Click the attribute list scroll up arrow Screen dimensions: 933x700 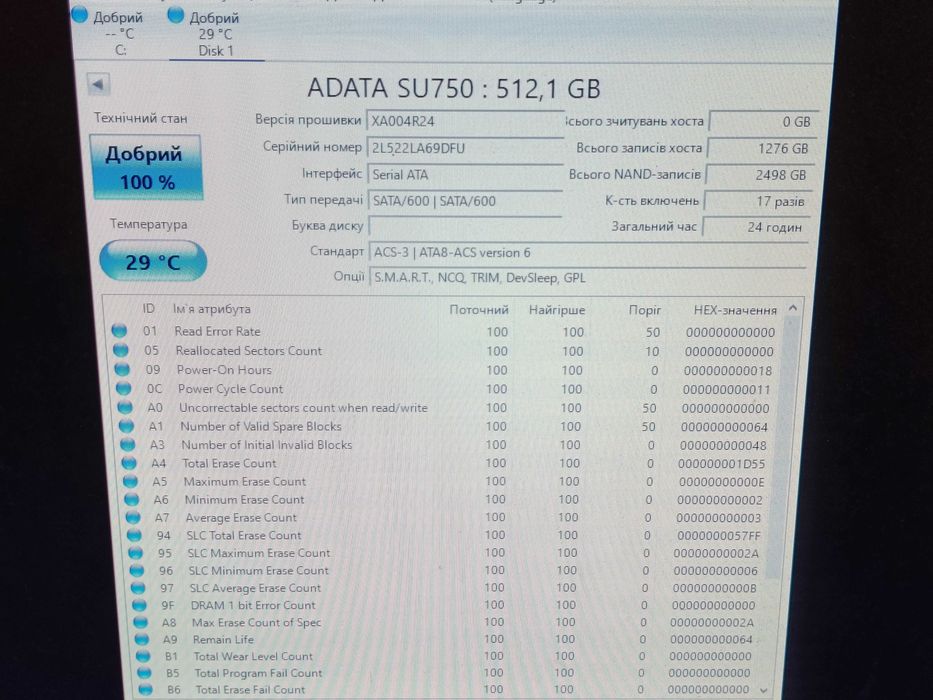click(792, 308)
